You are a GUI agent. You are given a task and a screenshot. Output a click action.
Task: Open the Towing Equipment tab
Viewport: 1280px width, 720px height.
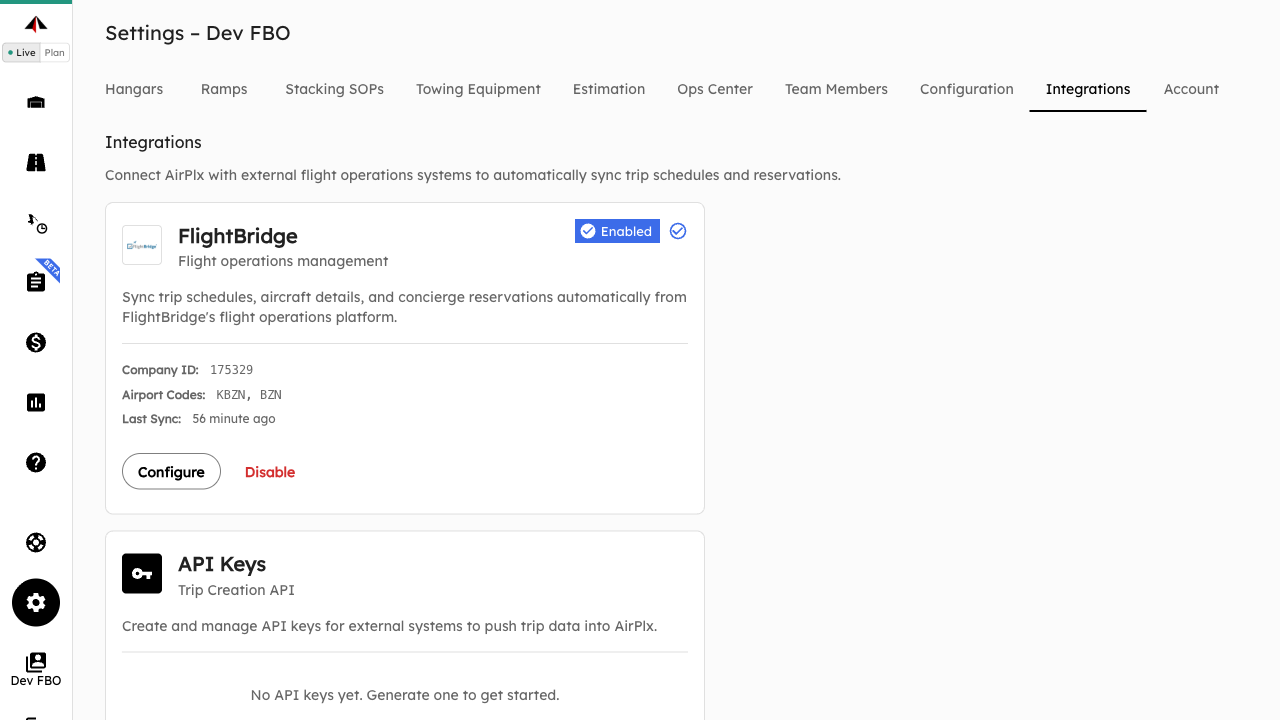coord(478,89)
